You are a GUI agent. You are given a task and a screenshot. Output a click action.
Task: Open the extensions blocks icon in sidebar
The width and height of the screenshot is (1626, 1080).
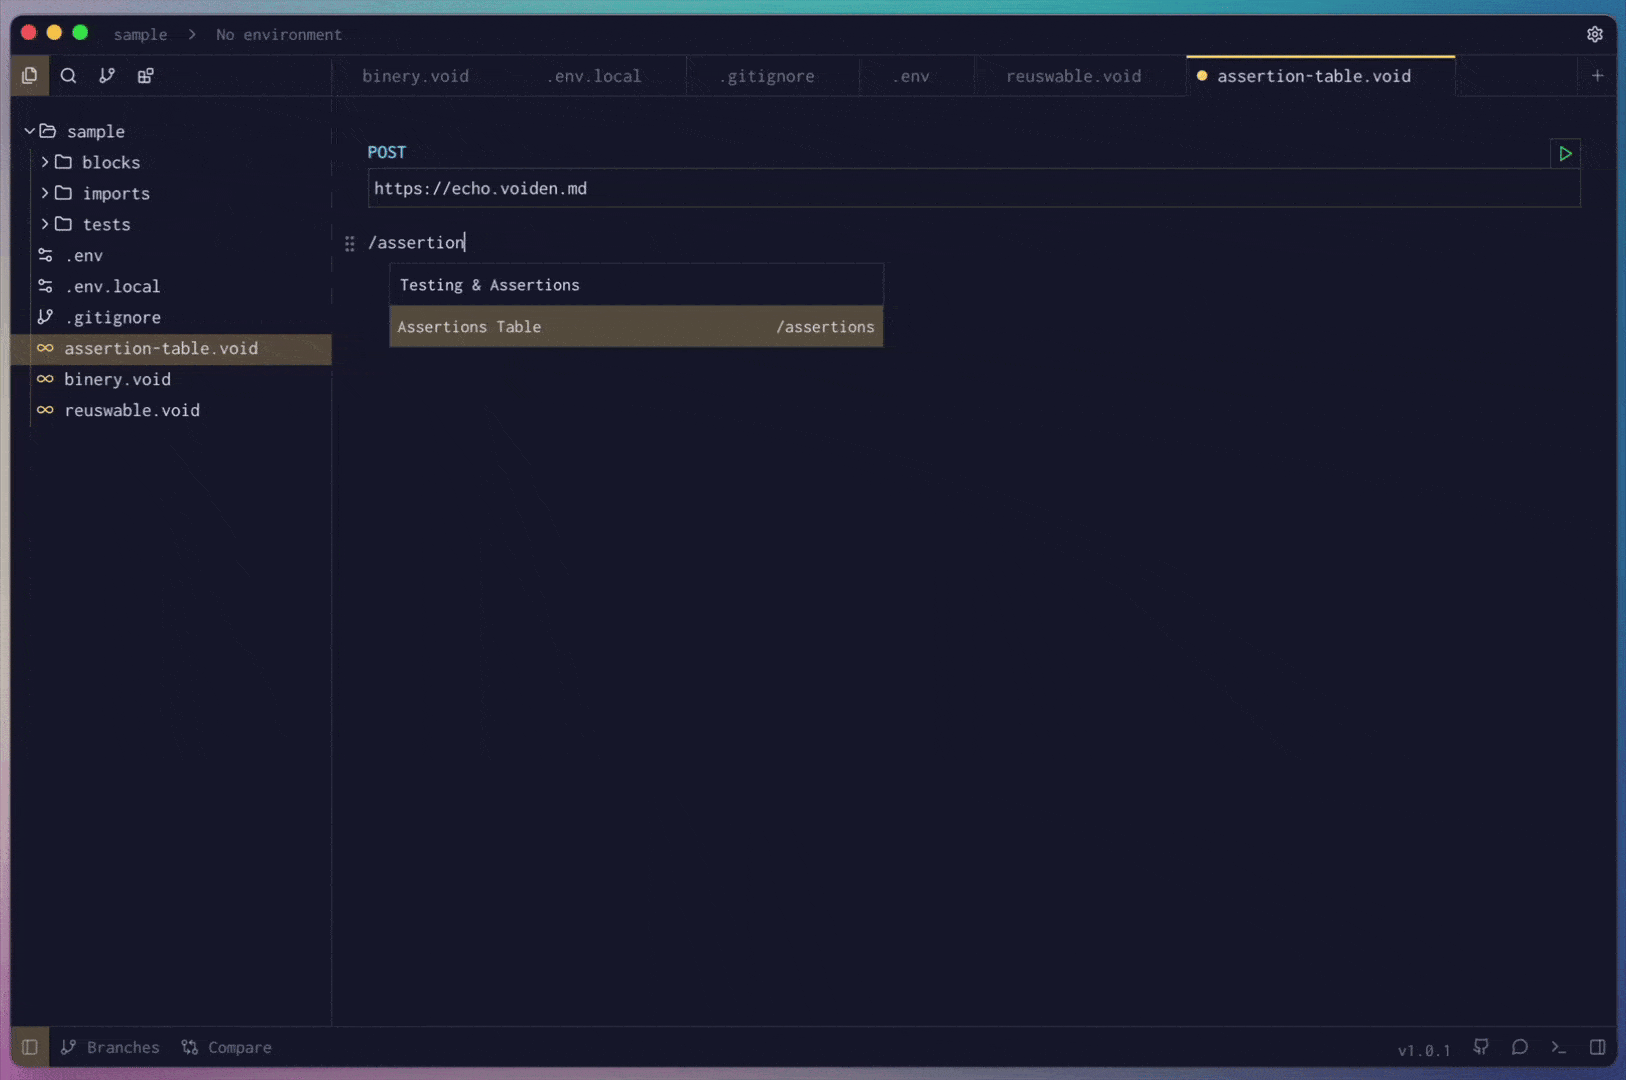coord(146,76)
